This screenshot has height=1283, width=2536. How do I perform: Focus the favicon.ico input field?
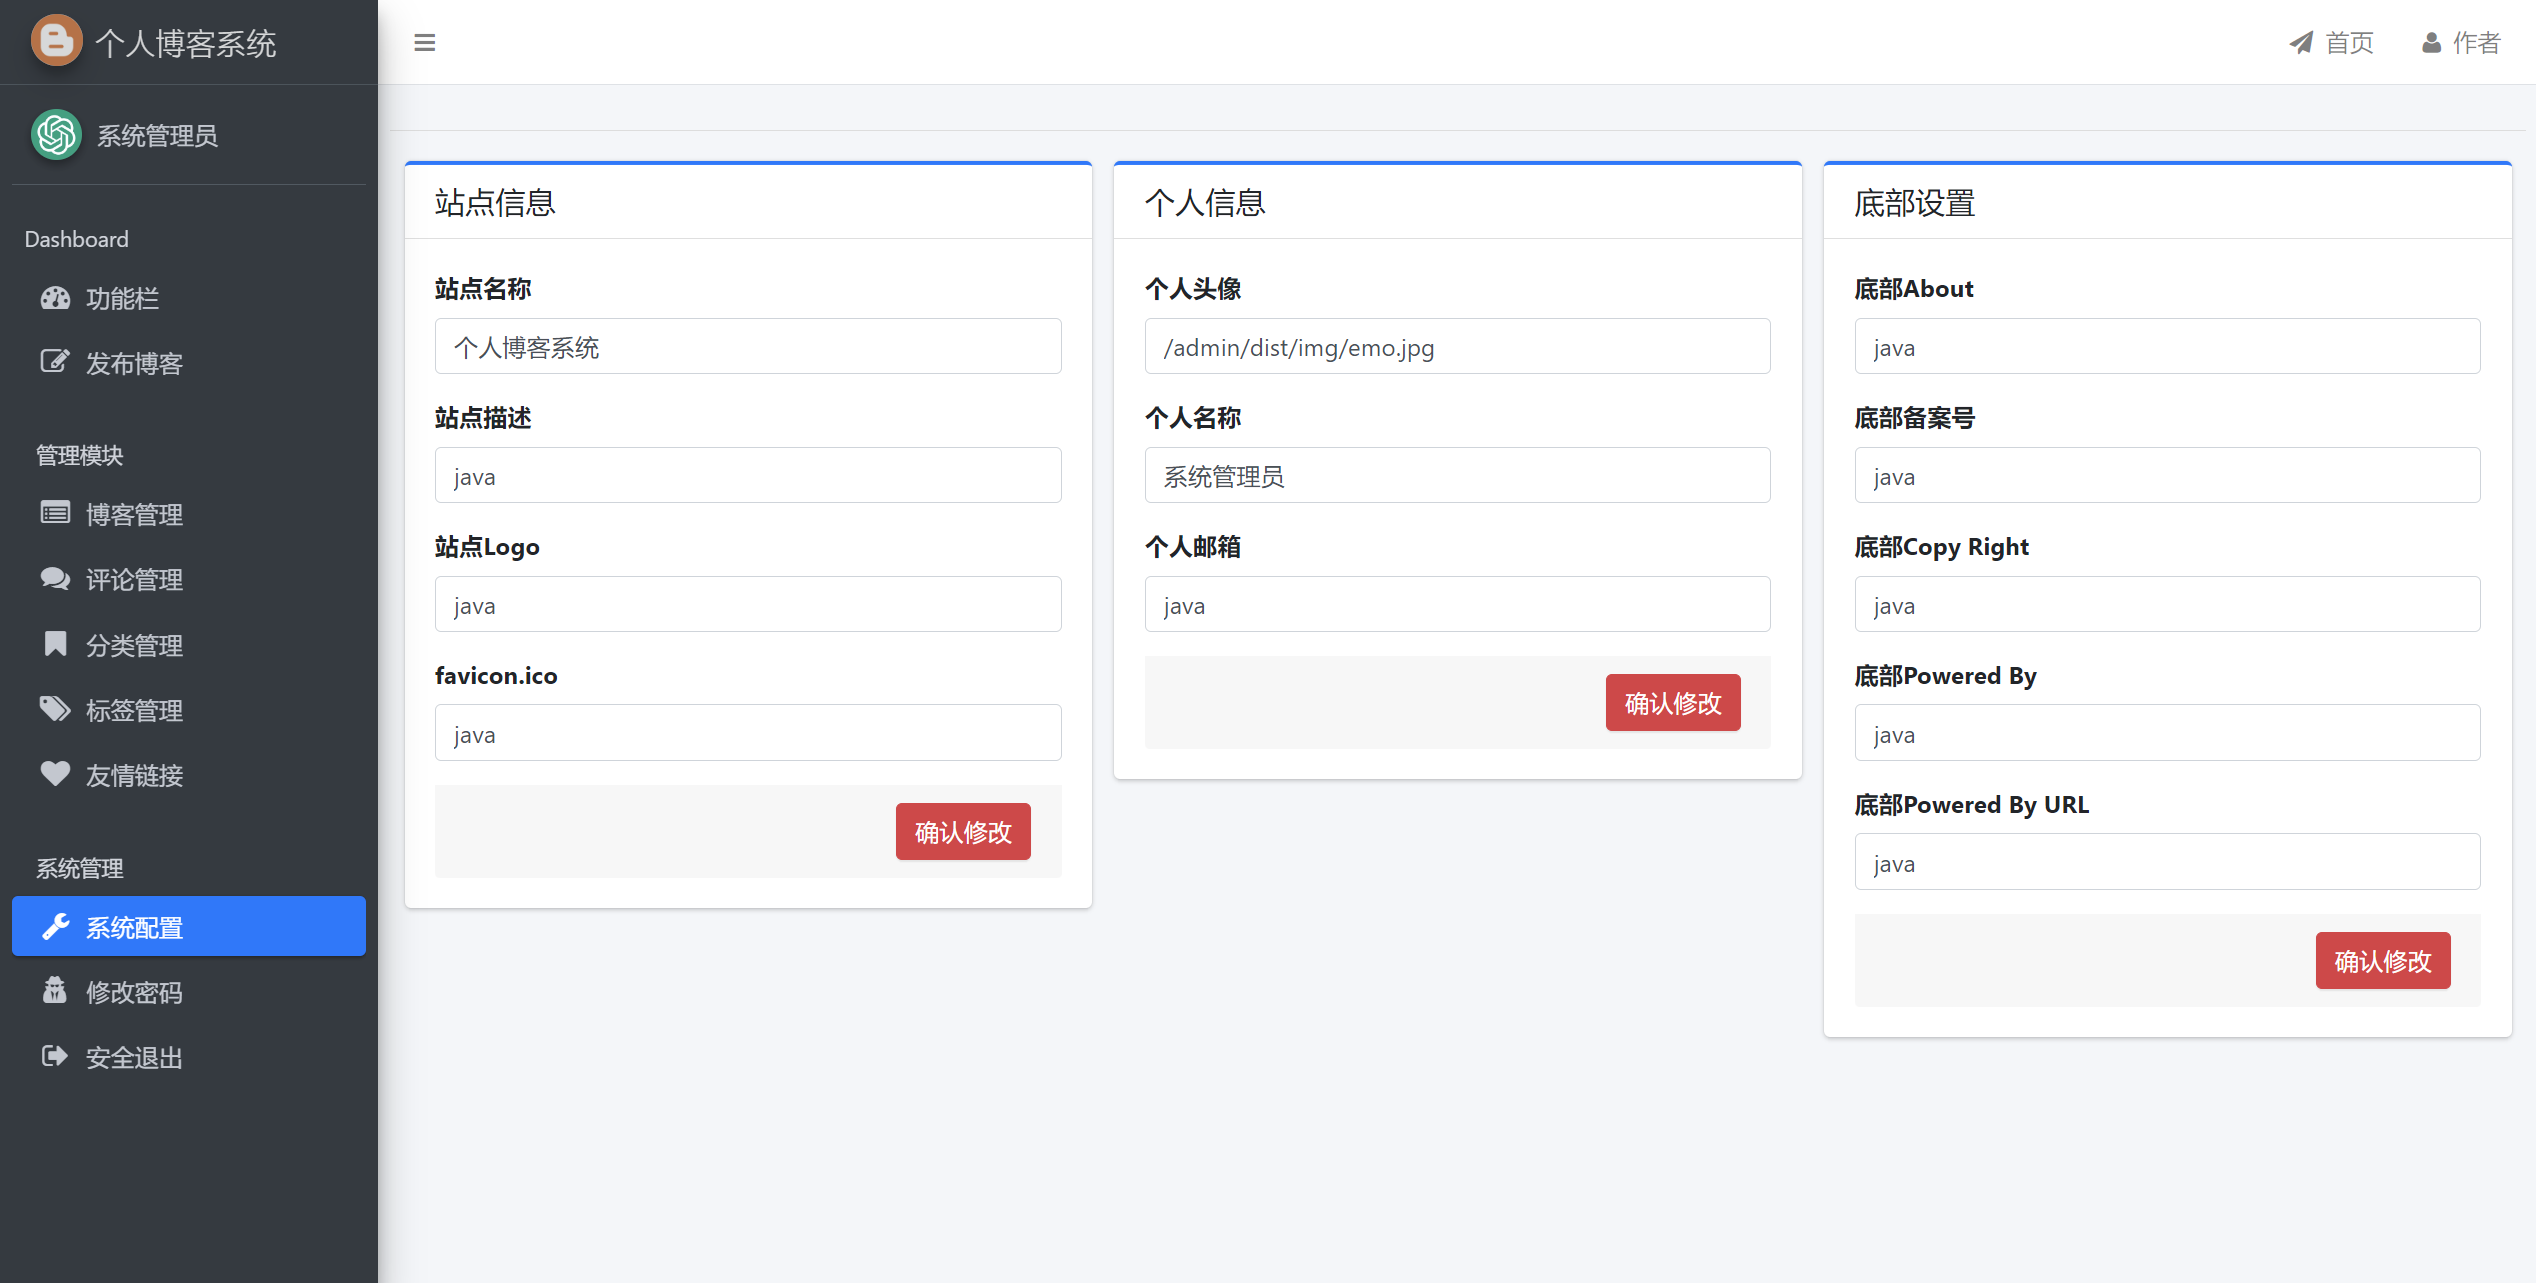tap(748, 733)
